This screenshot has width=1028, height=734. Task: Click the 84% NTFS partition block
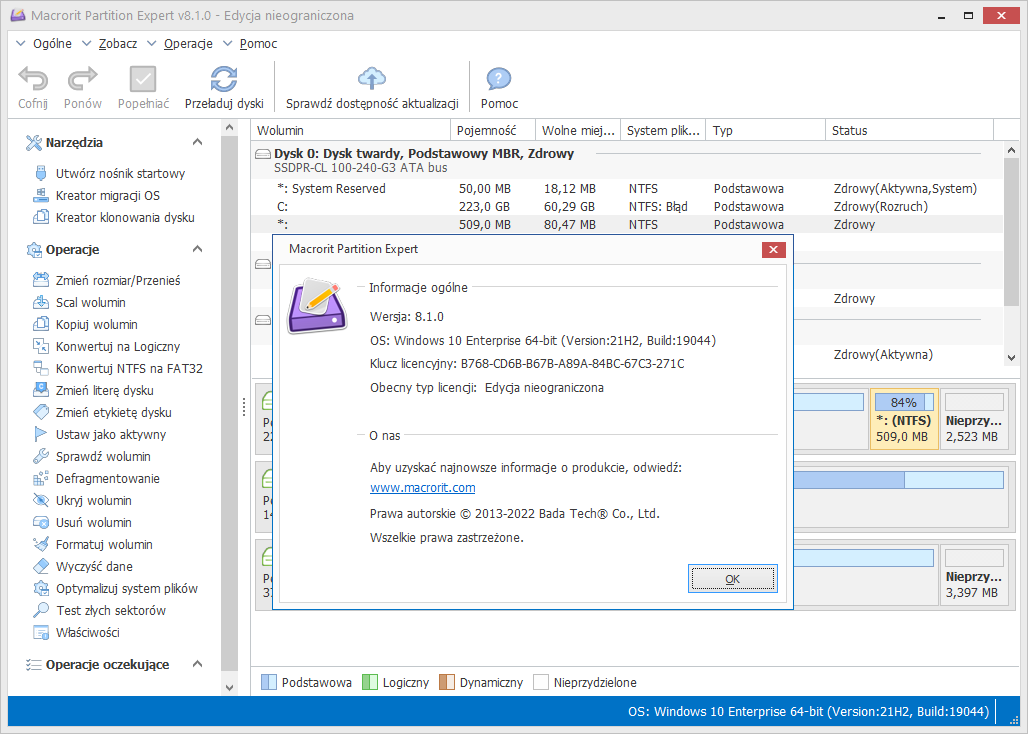pyautogui.click(x=903, y=419)
